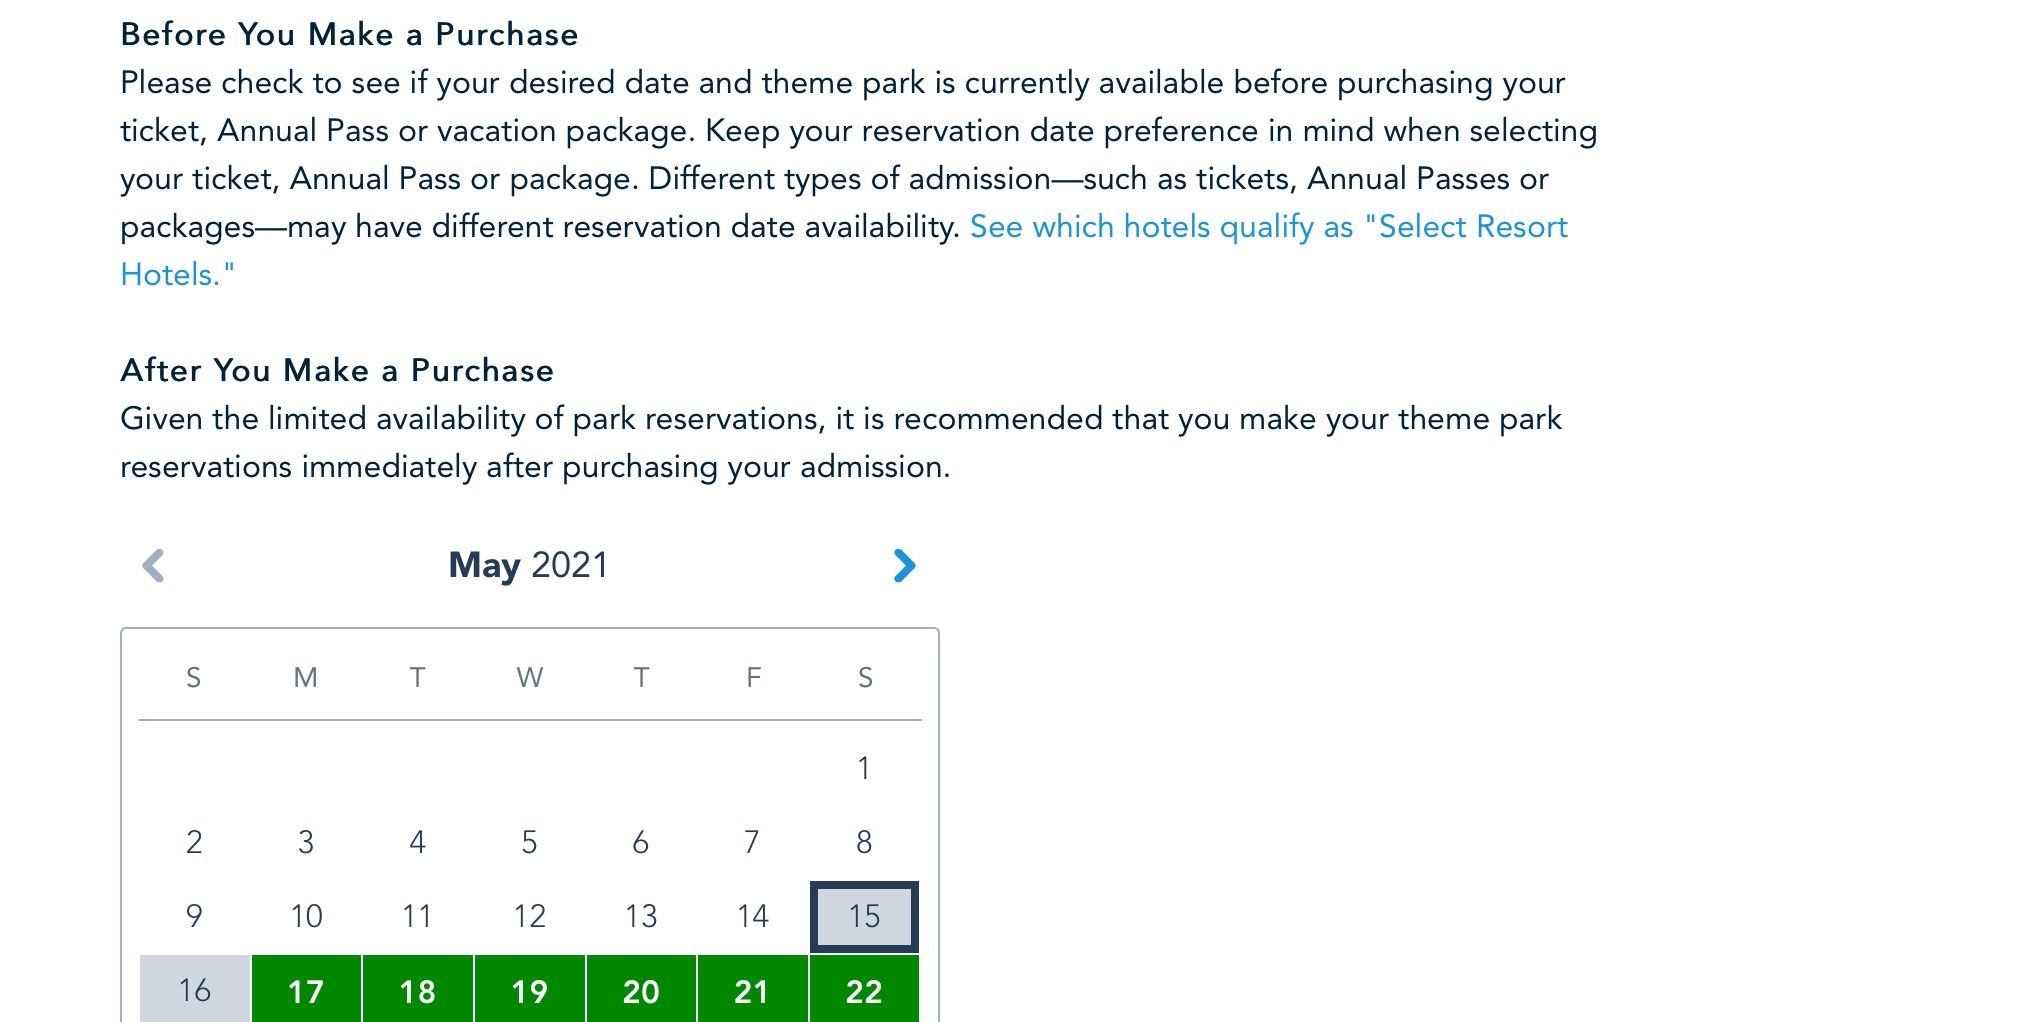
Task: Click date 5 in the calendar
Action: (x=529, y=842)
